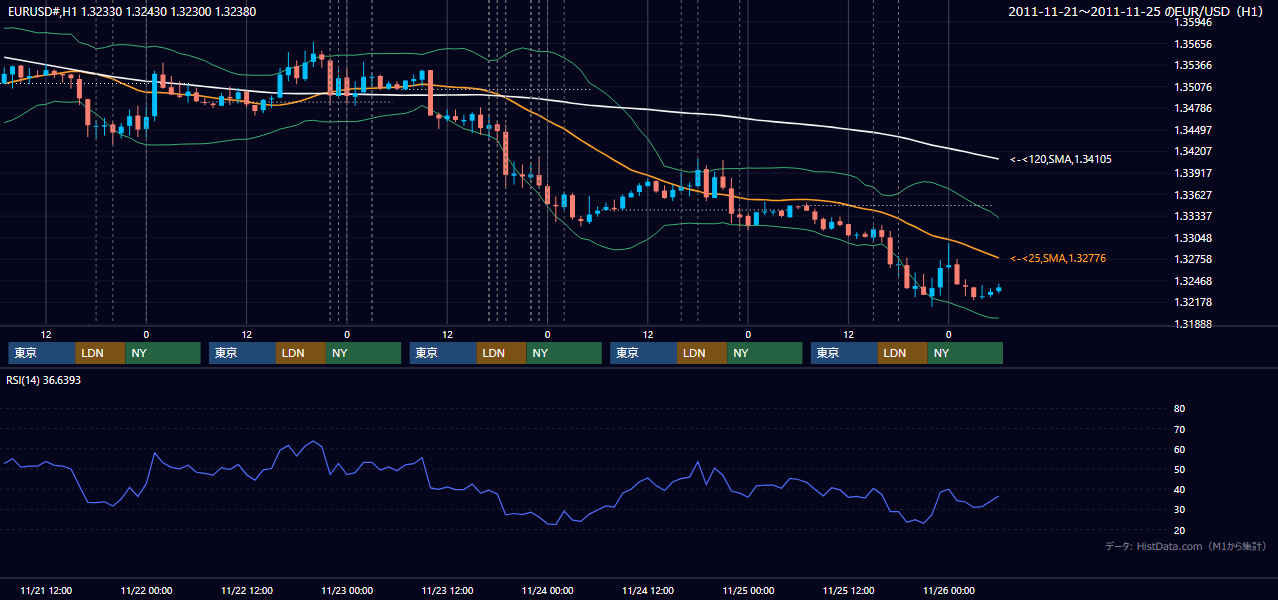Select the 25 SMA value label 1.32776

(1057, 259)
